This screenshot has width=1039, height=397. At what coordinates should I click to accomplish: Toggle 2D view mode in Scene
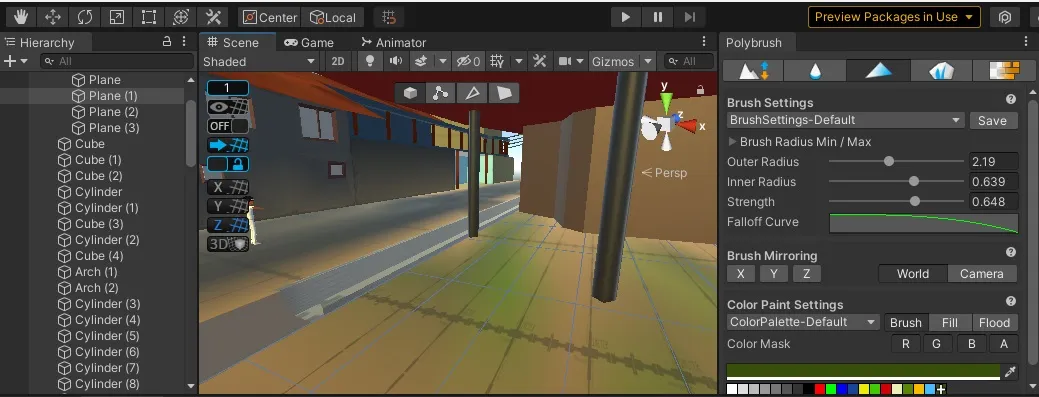pyautogui.click(x=338, y=62)
